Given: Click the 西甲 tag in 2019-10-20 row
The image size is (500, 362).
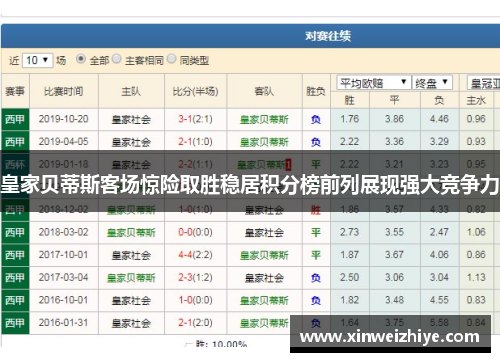Looking at the screenshot, I should point(15,119).
